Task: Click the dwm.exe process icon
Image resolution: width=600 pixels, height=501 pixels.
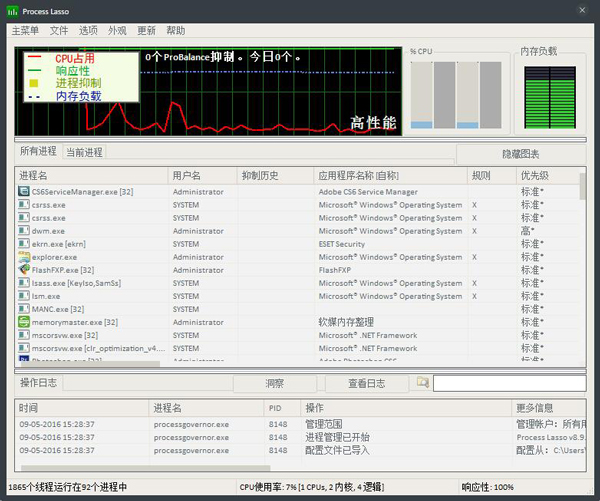Action: pos(24,231)
